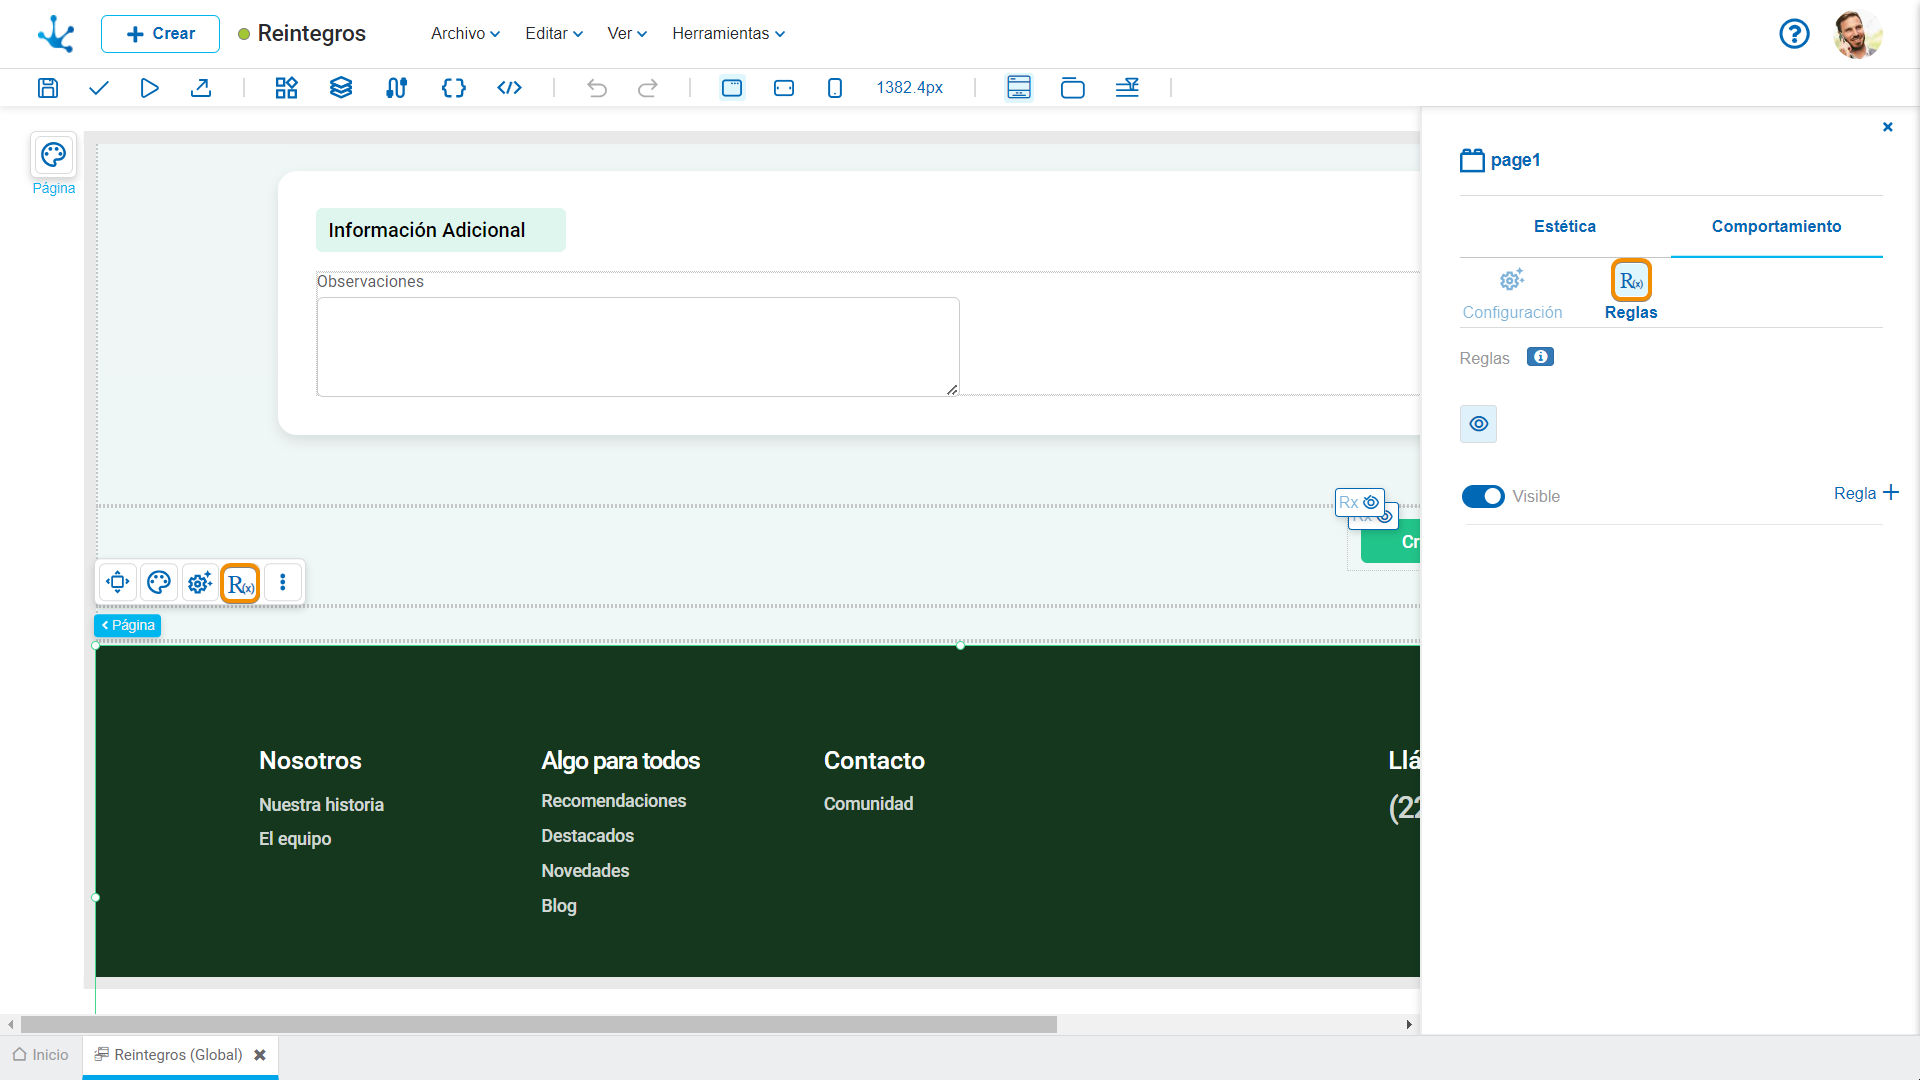Click the Deyel logo icon
1920x1080 pixels.
56,34
